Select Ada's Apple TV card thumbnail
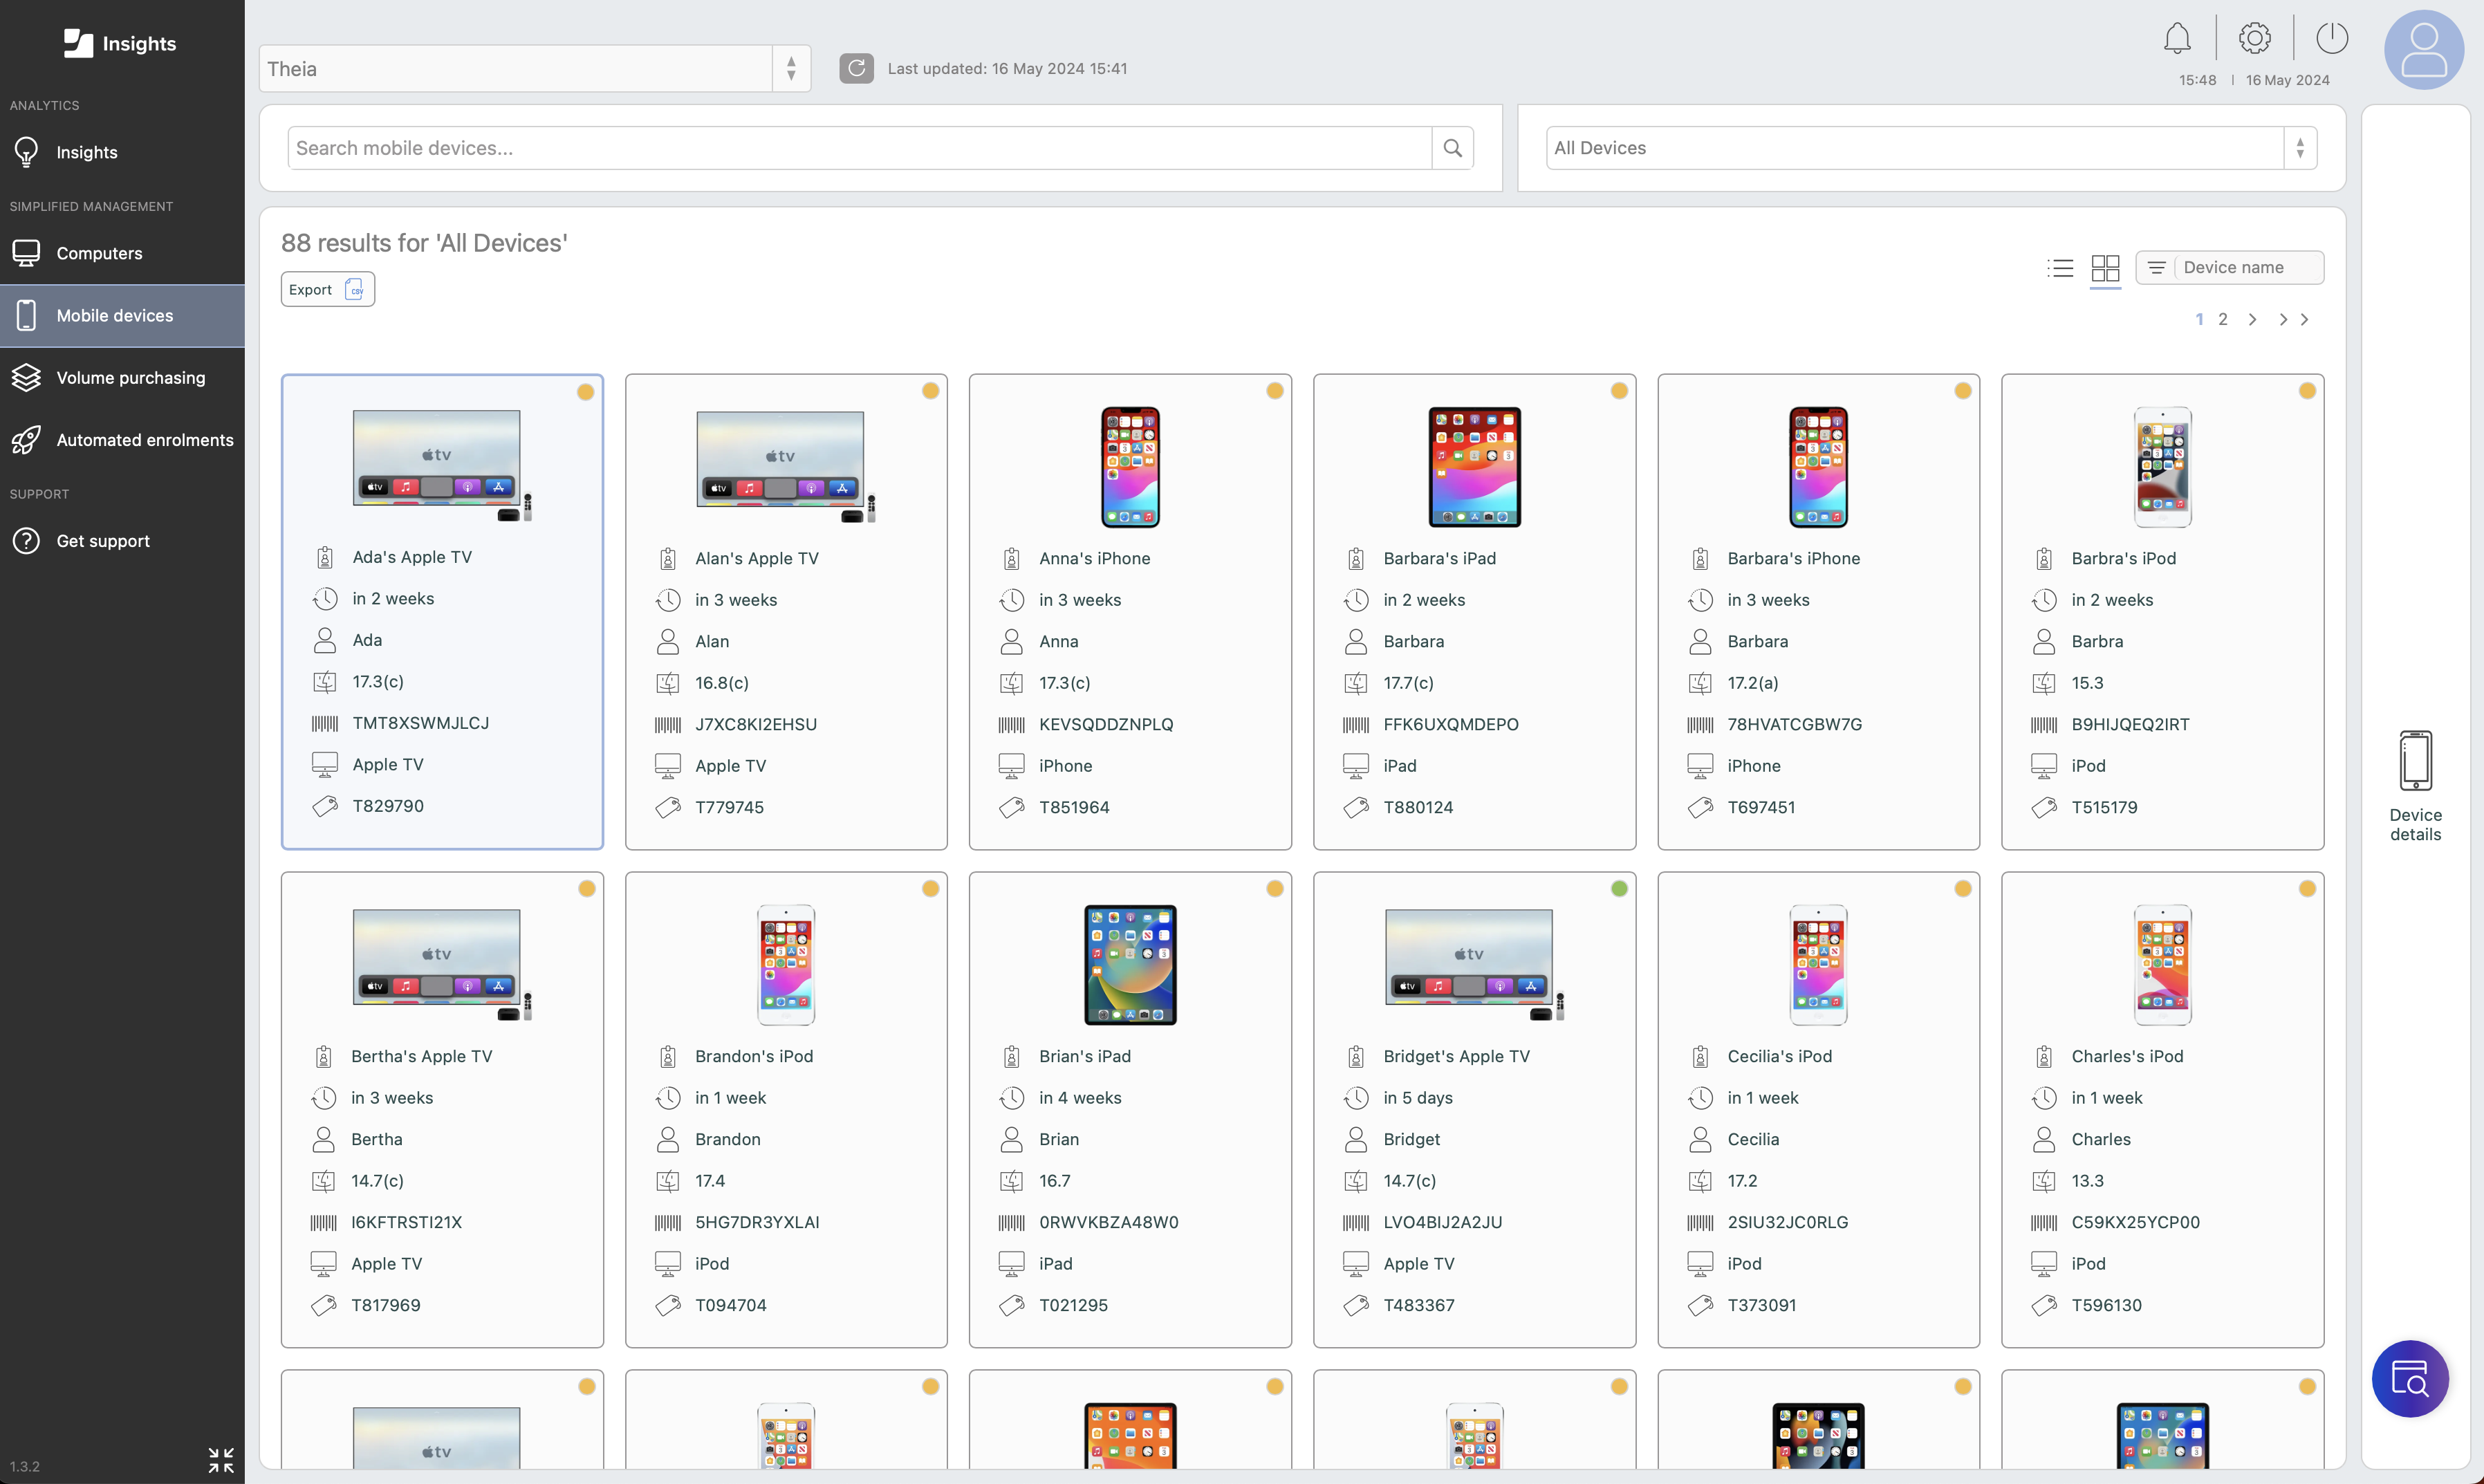Screen dimensions: 2484x1484 tap(442, 466)
